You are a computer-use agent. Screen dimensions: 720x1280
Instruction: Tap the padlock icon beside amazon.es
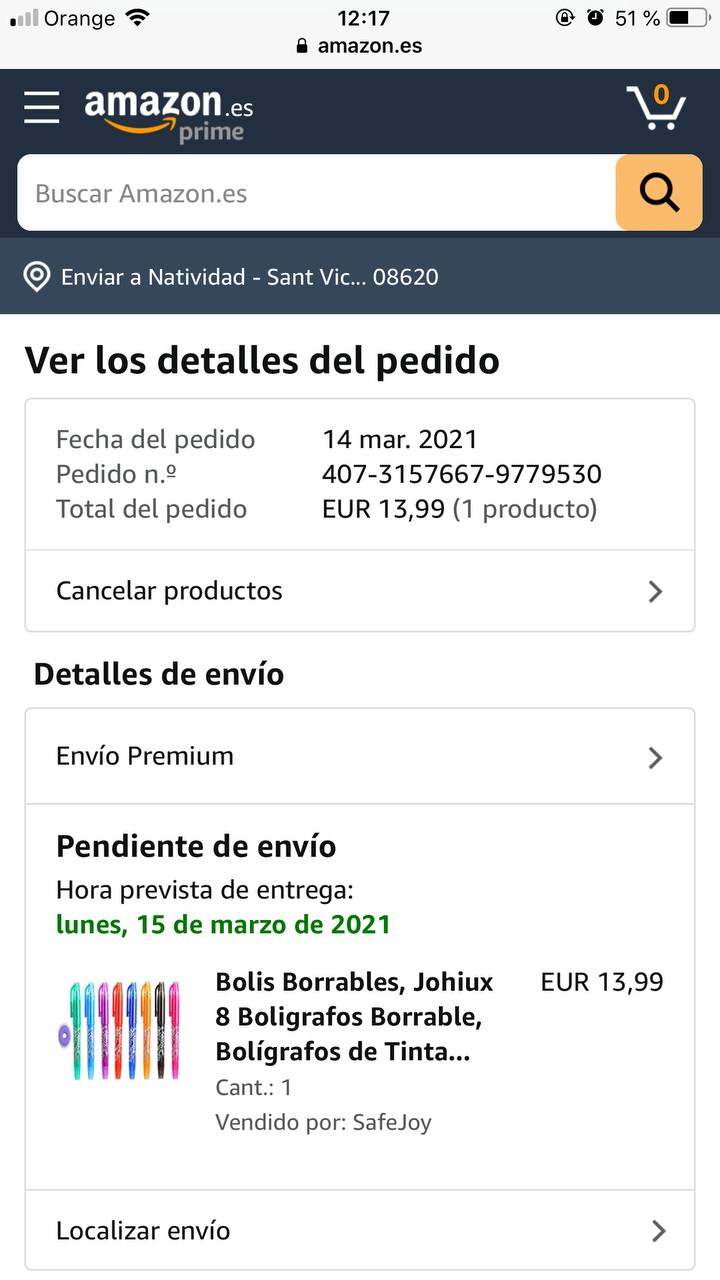coord(303,46)
